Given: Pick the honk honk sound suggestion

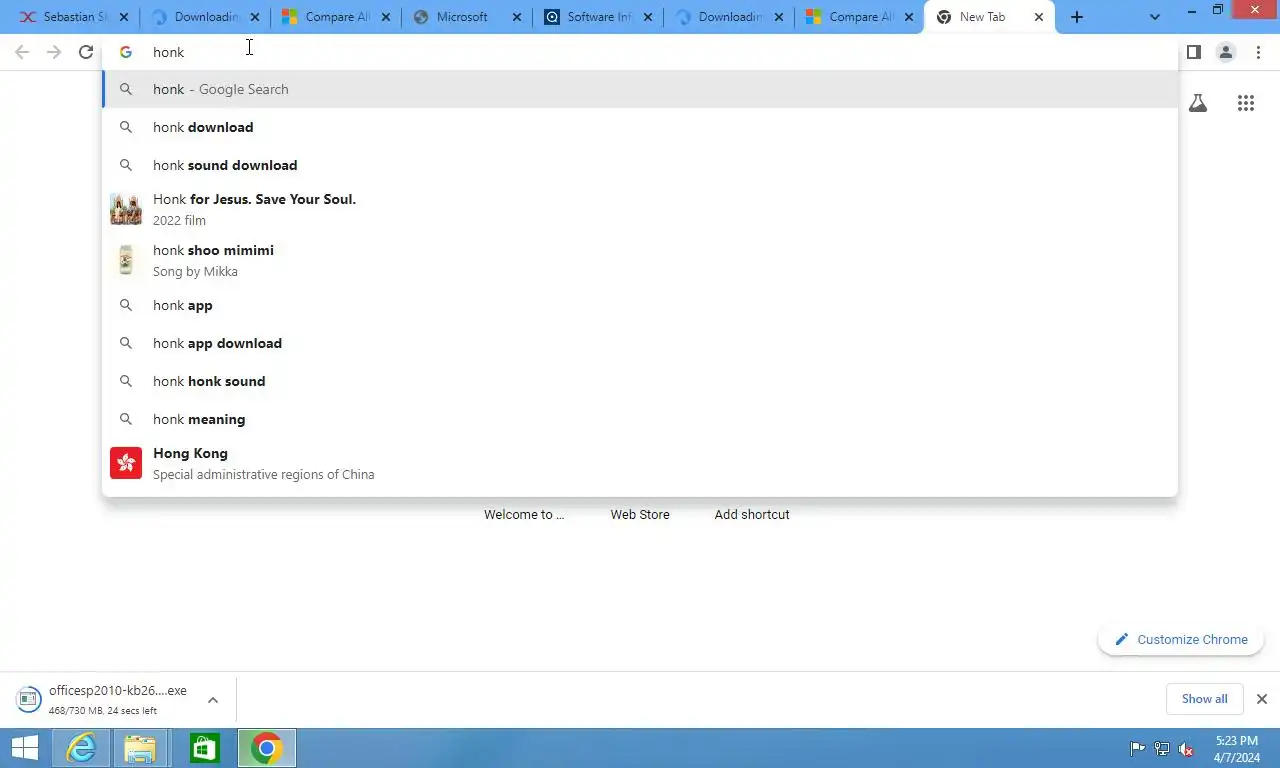Looking at the screenshot, I should click(640, 381).
